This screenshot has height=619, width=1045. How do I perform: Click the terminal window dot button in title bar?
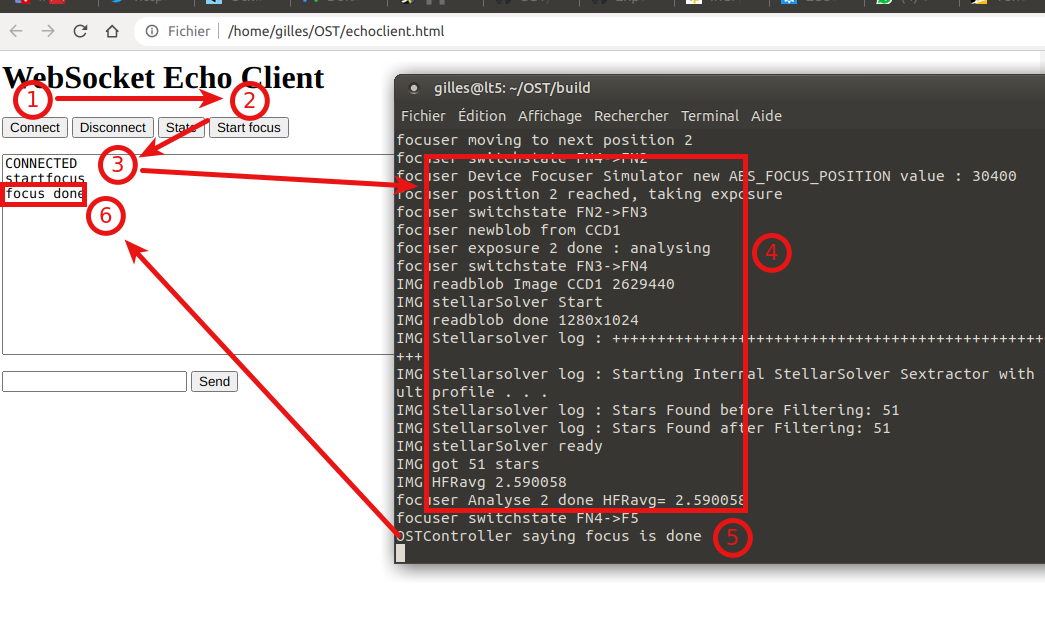[x=413, y=88]
